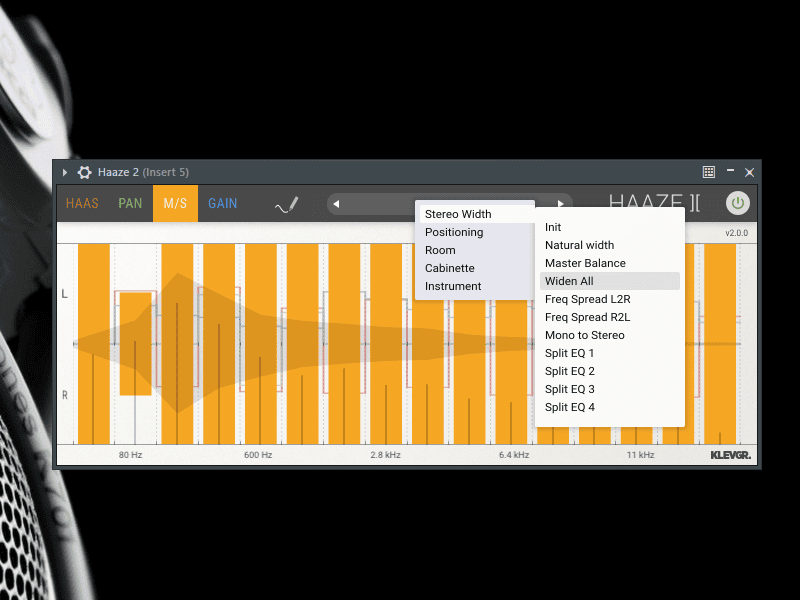The image size is (800, 600).
Task: Open the detached window grid icon
Action: point(709,172)
